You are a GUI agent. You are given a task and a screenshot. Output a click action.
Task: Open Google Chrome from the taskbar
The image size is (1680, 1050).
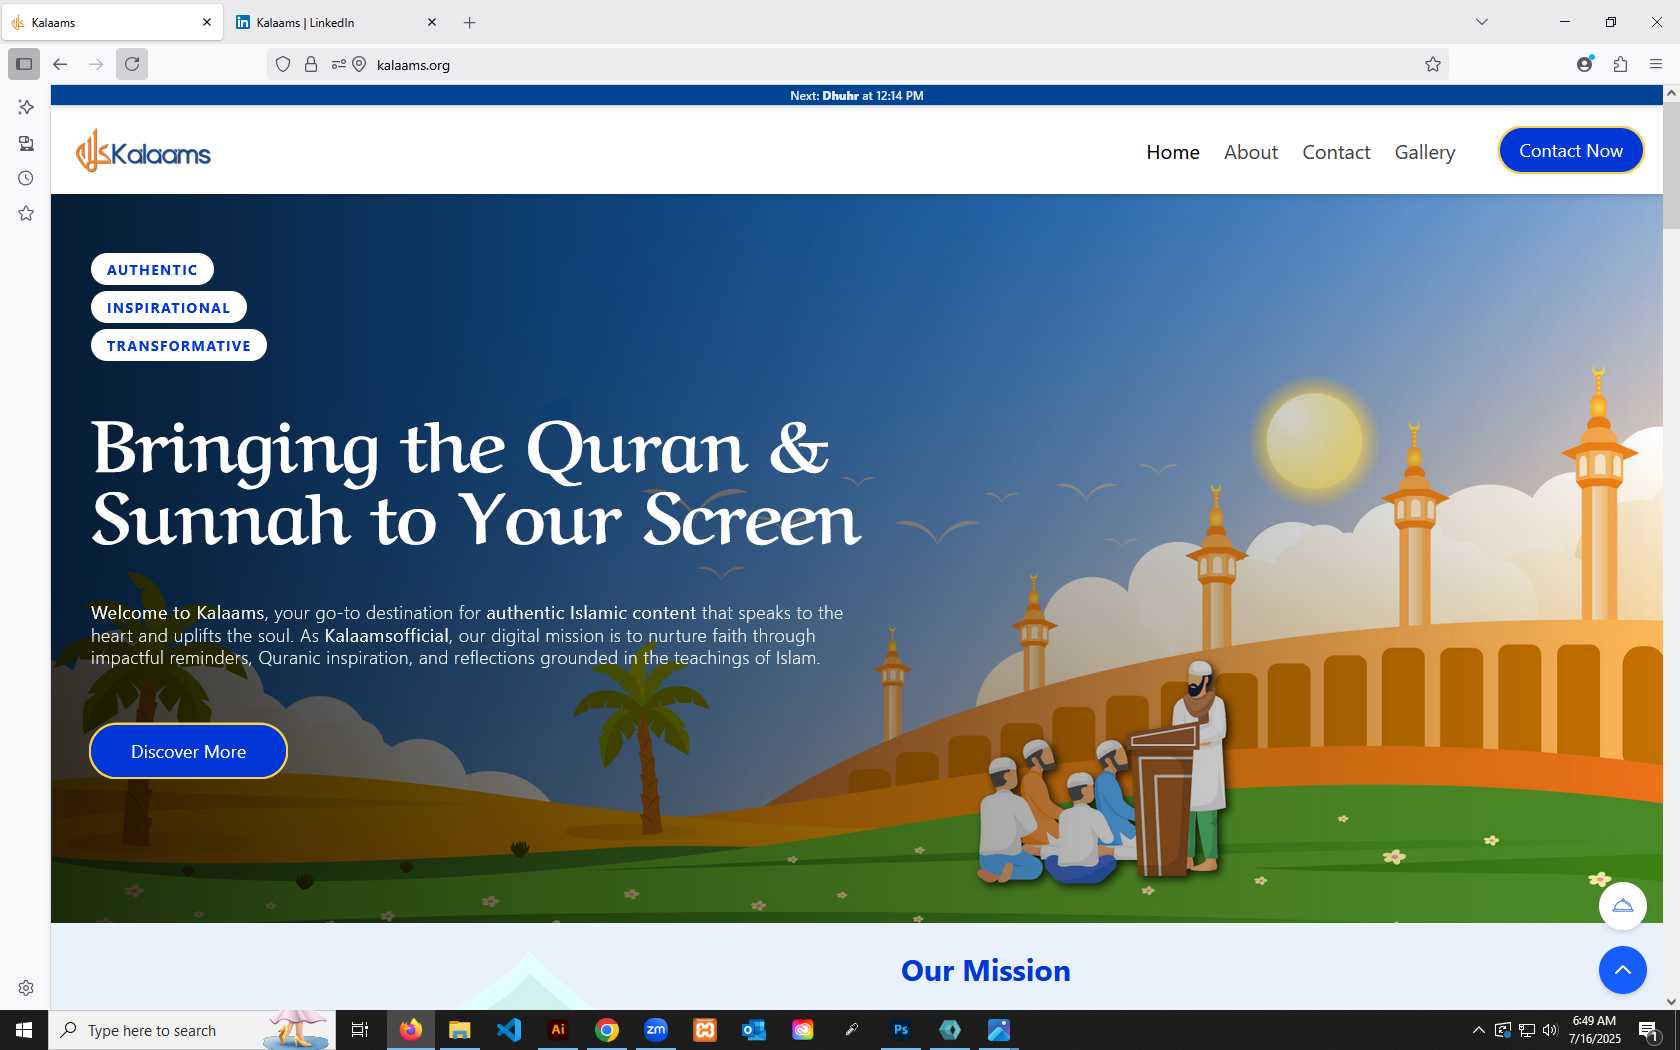pos(607,1030)
